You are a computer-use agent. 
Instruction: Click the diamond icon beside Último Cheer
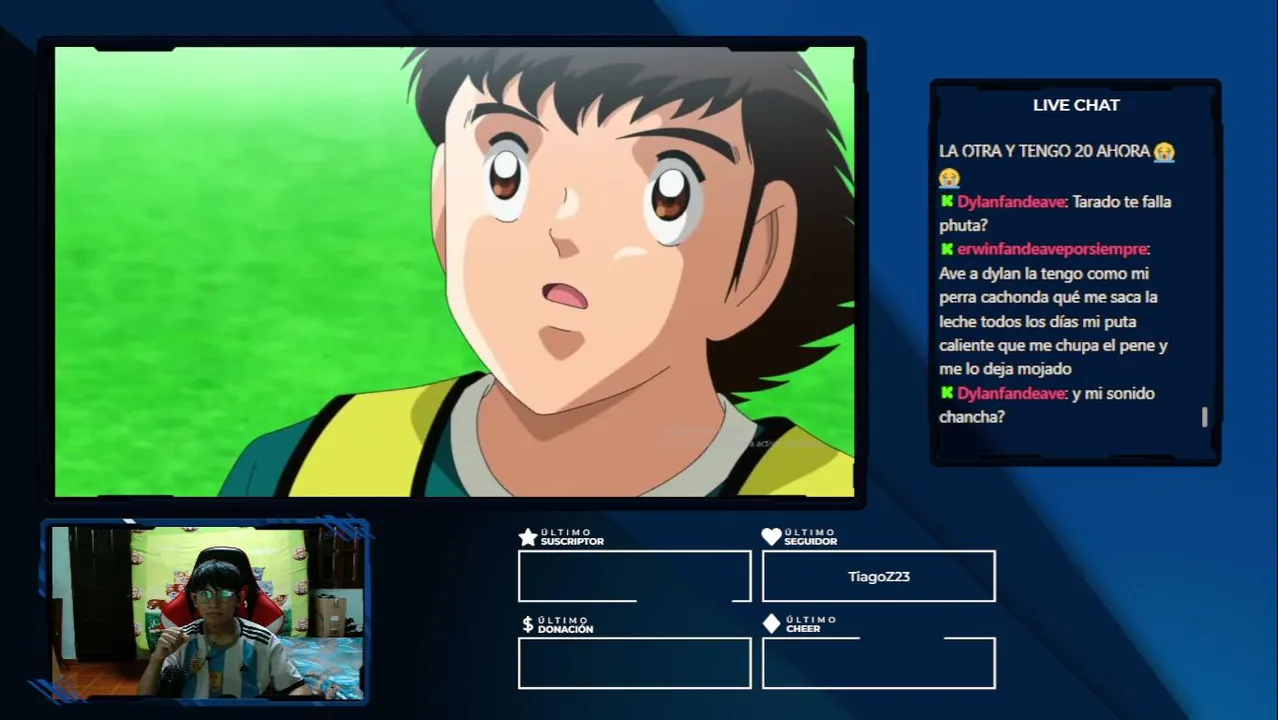click(771, 624)
